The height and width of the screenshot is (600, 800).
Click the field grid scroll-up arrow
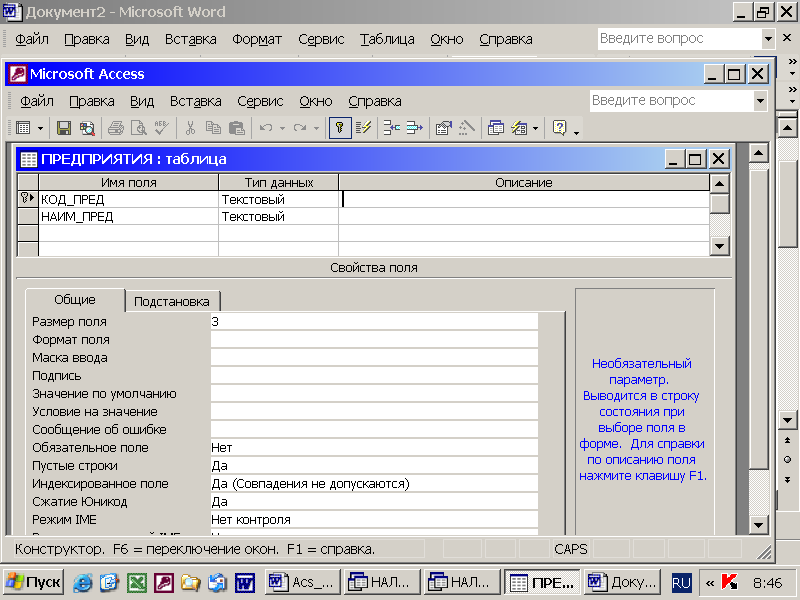click(719, 183)
